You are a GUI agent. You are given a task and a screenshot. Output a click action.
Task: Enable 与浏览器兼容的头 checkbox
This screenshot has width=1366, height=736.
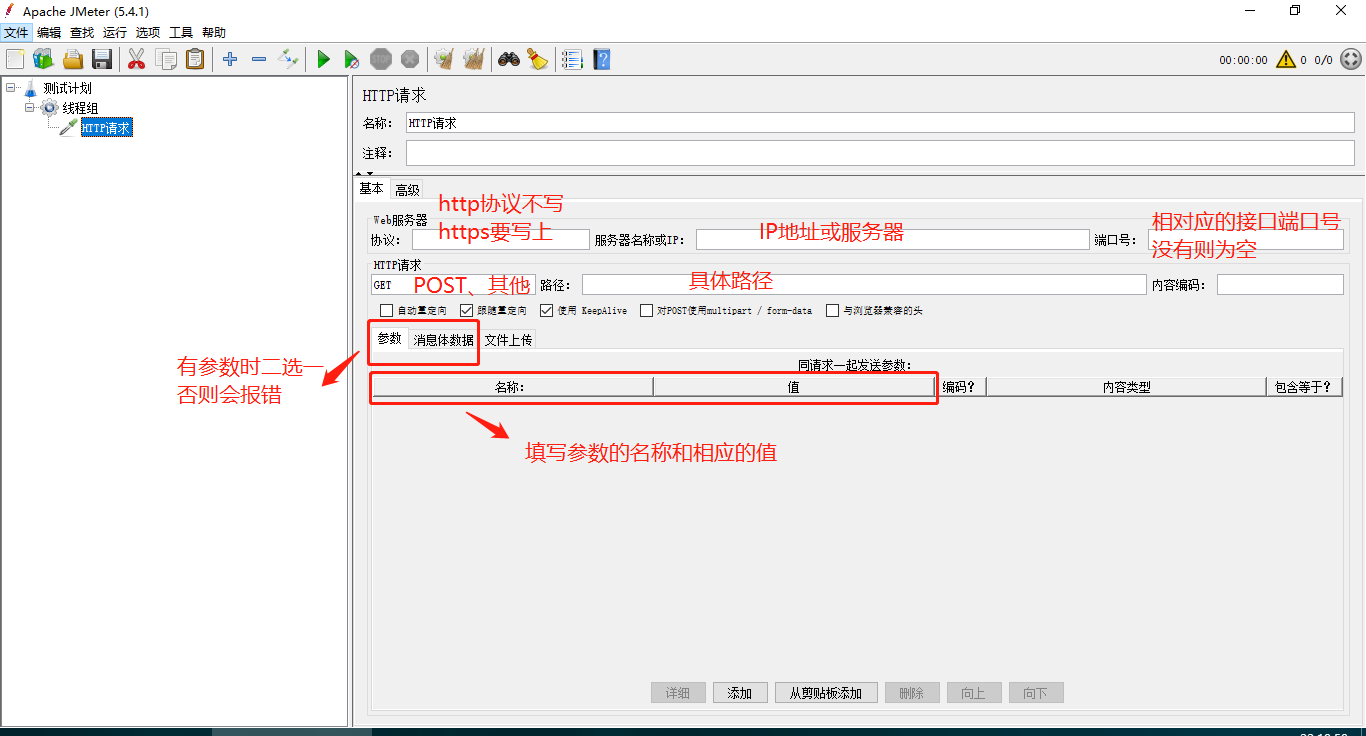pos(832,311)
